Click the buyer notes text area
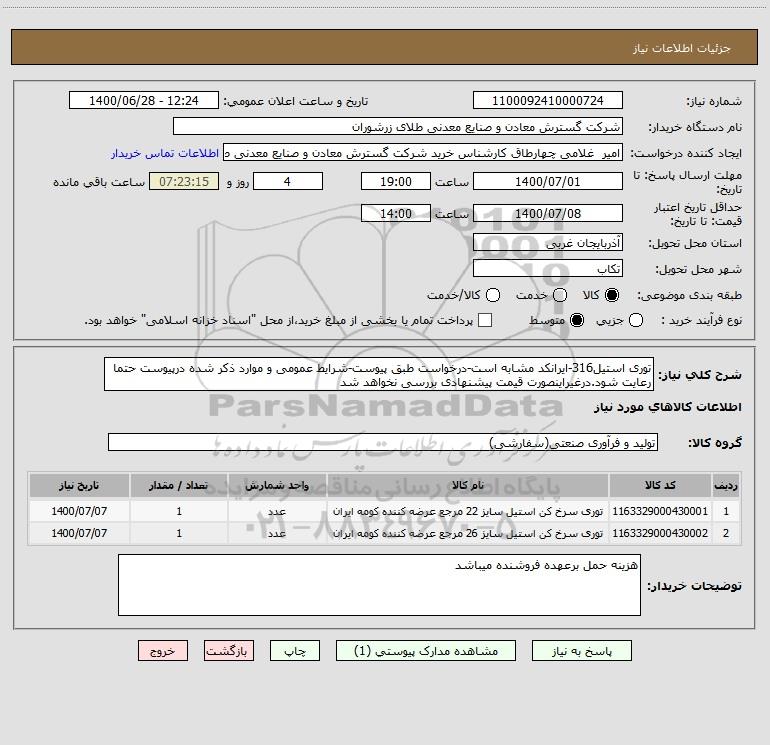The image size is (770, 745). 379,585
